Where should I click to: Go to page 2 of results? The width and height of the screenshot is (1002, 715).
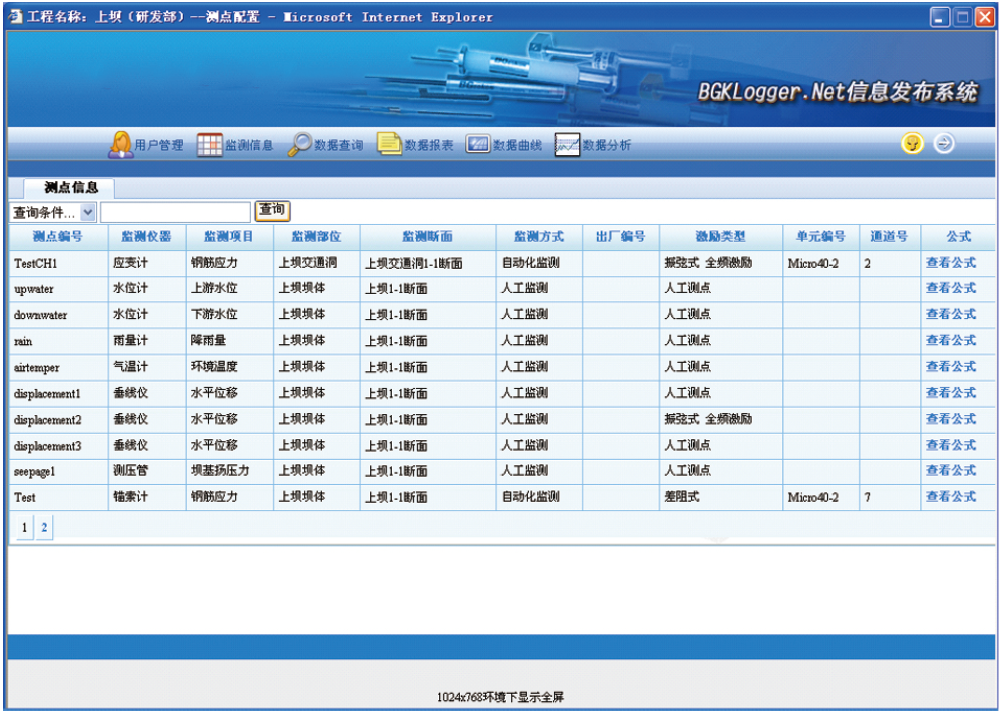tap(44, 528)
